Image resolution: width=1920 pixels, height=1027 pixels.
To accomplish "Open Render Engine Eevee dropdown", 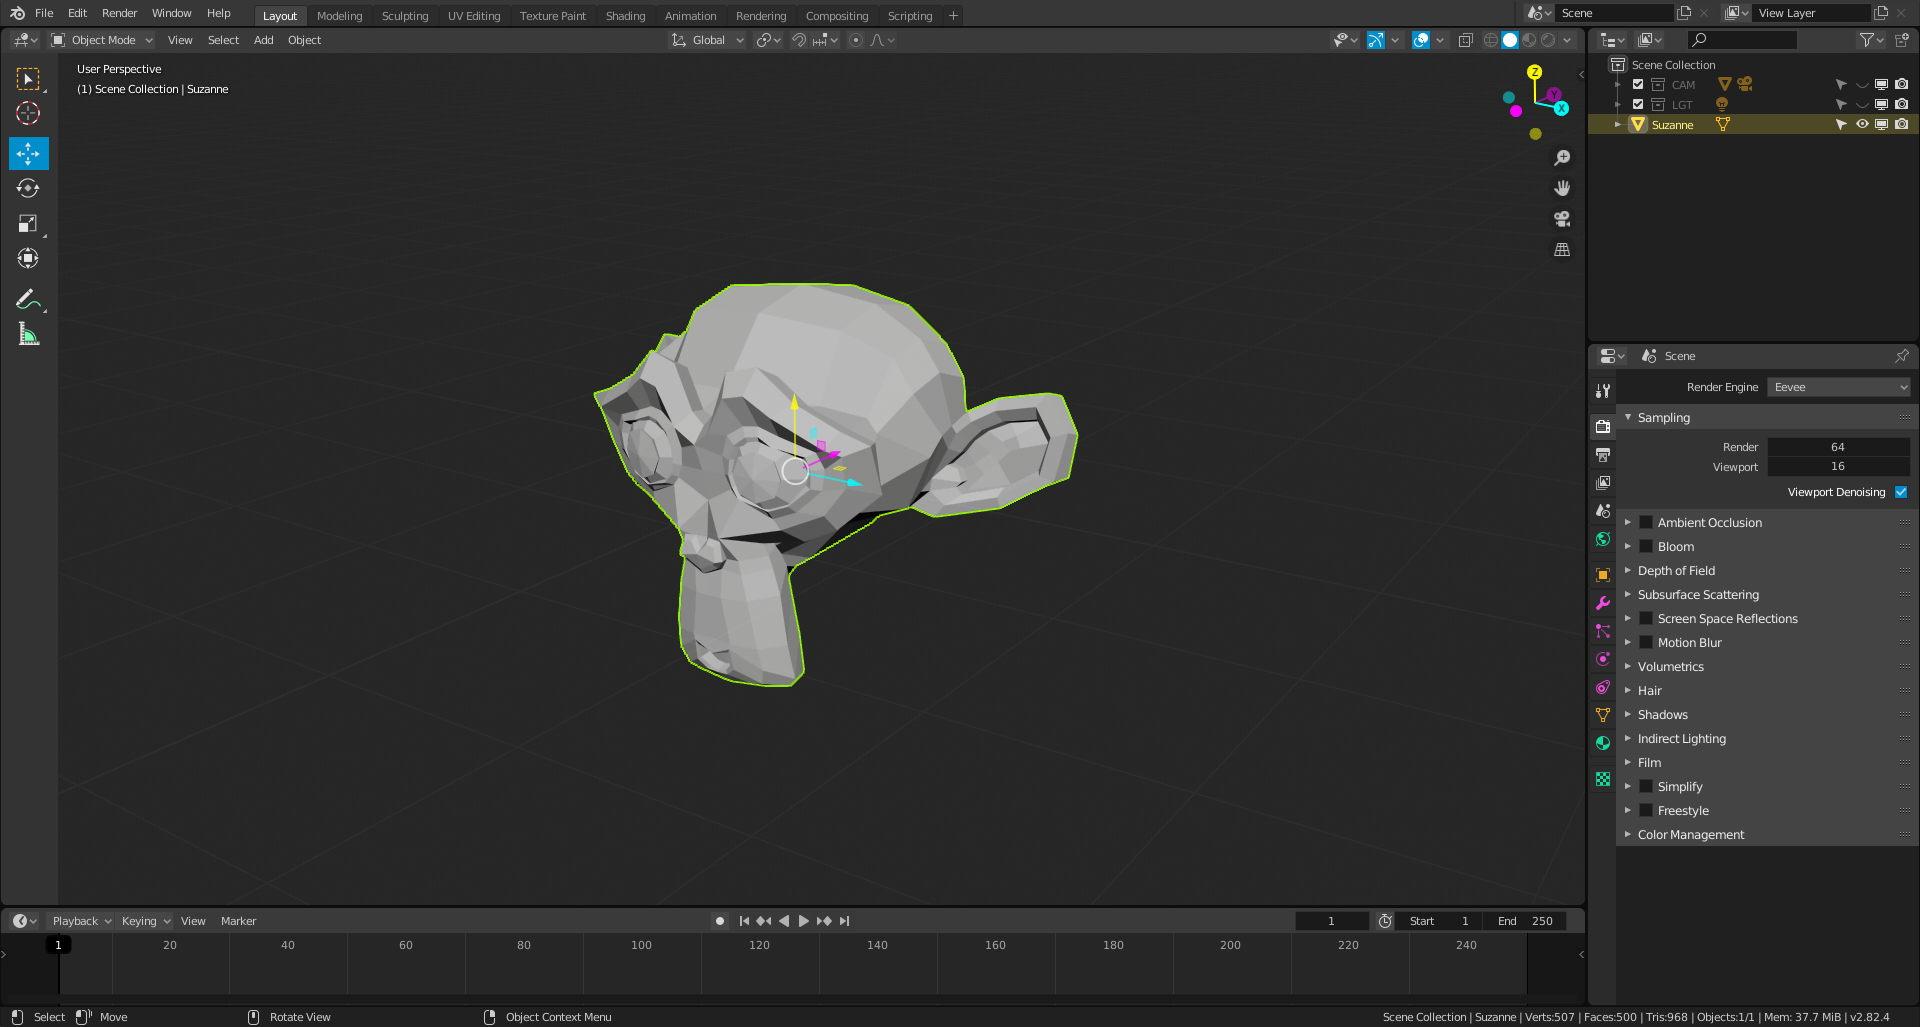I will click(x=1838, y=387).
